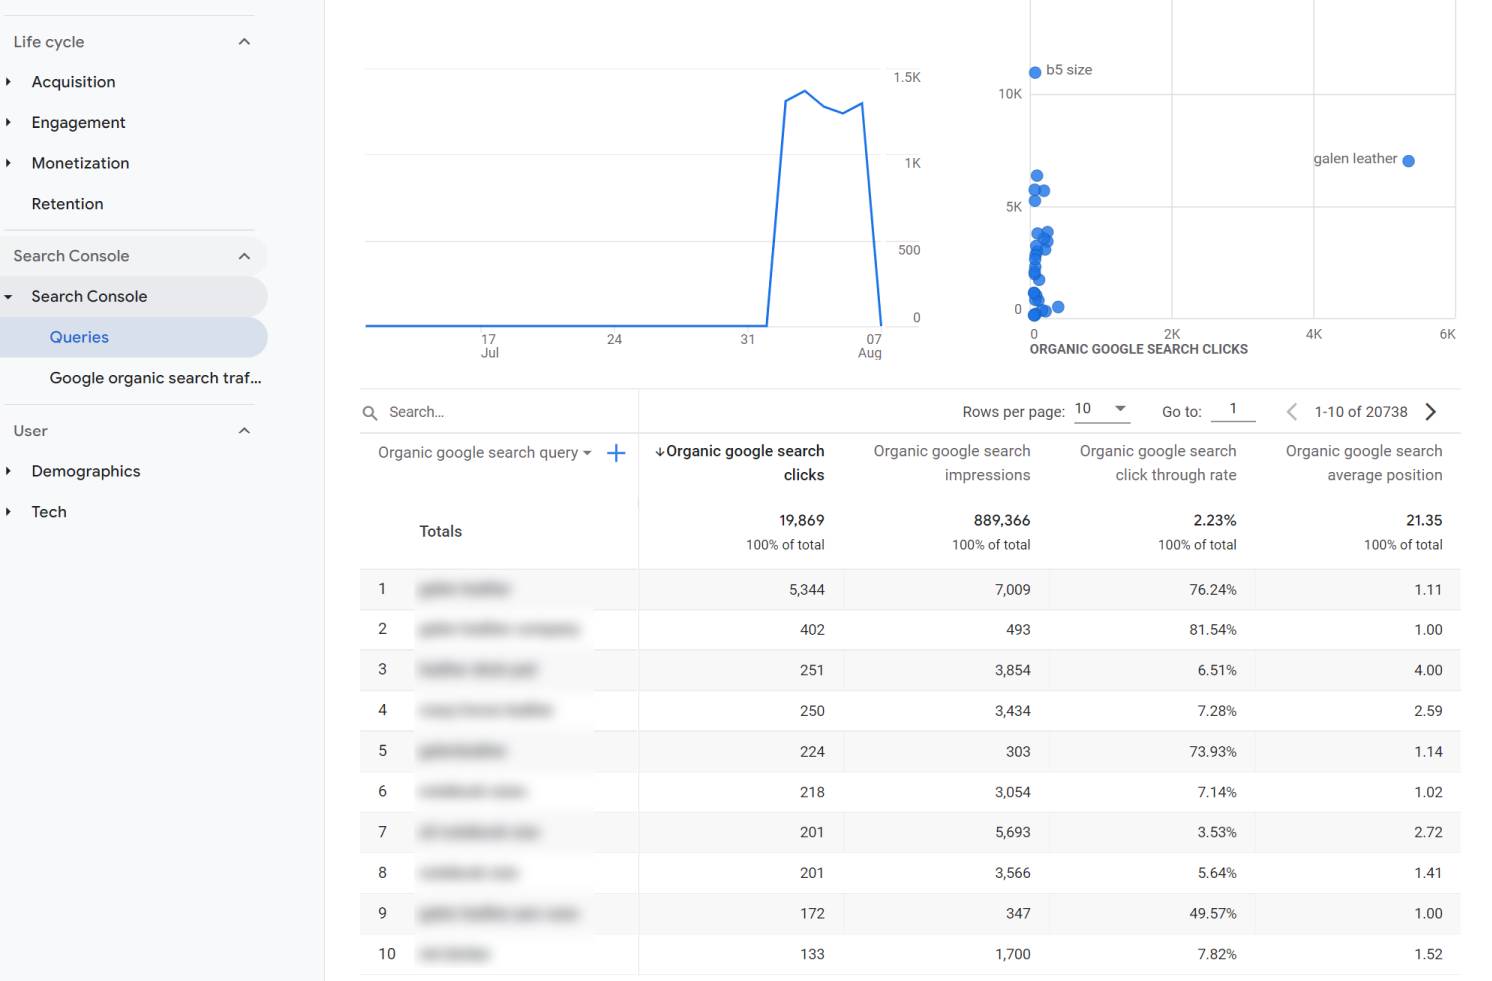Image resolution: width=1492 pixels, height=981 pixels.
Task: Click the b5 size scatter point
Action: click(1035, 72)
